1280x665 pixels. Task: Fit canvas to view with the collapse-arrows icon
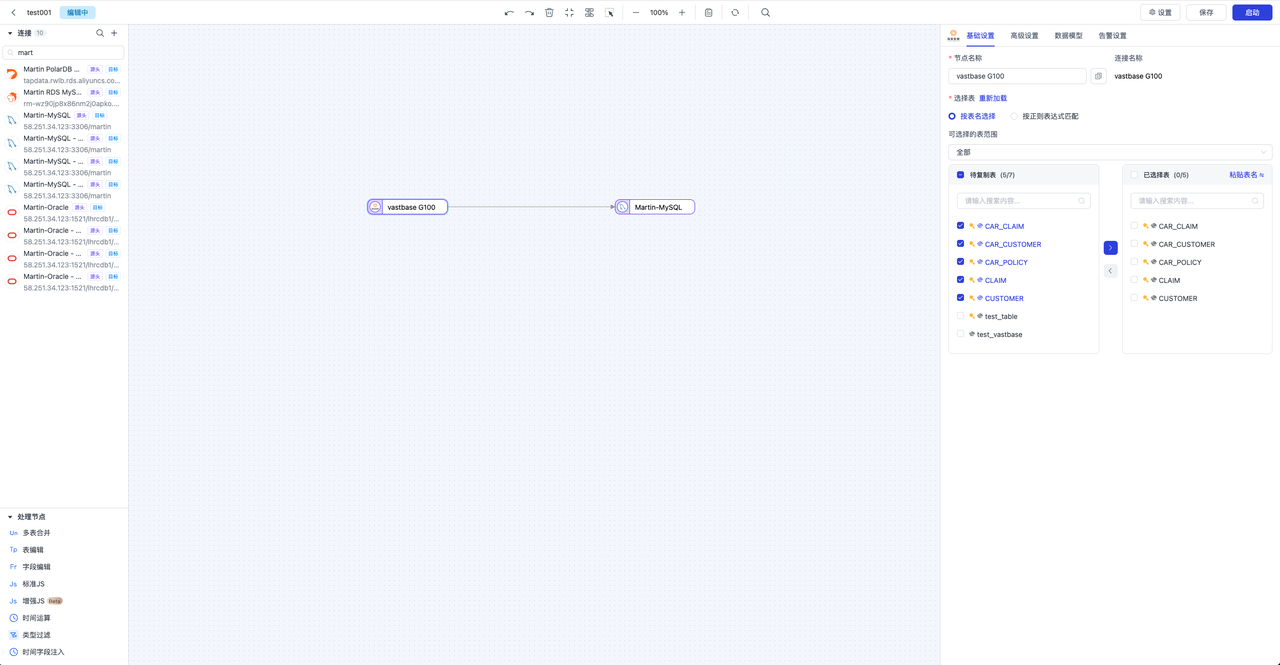[569, 13]
